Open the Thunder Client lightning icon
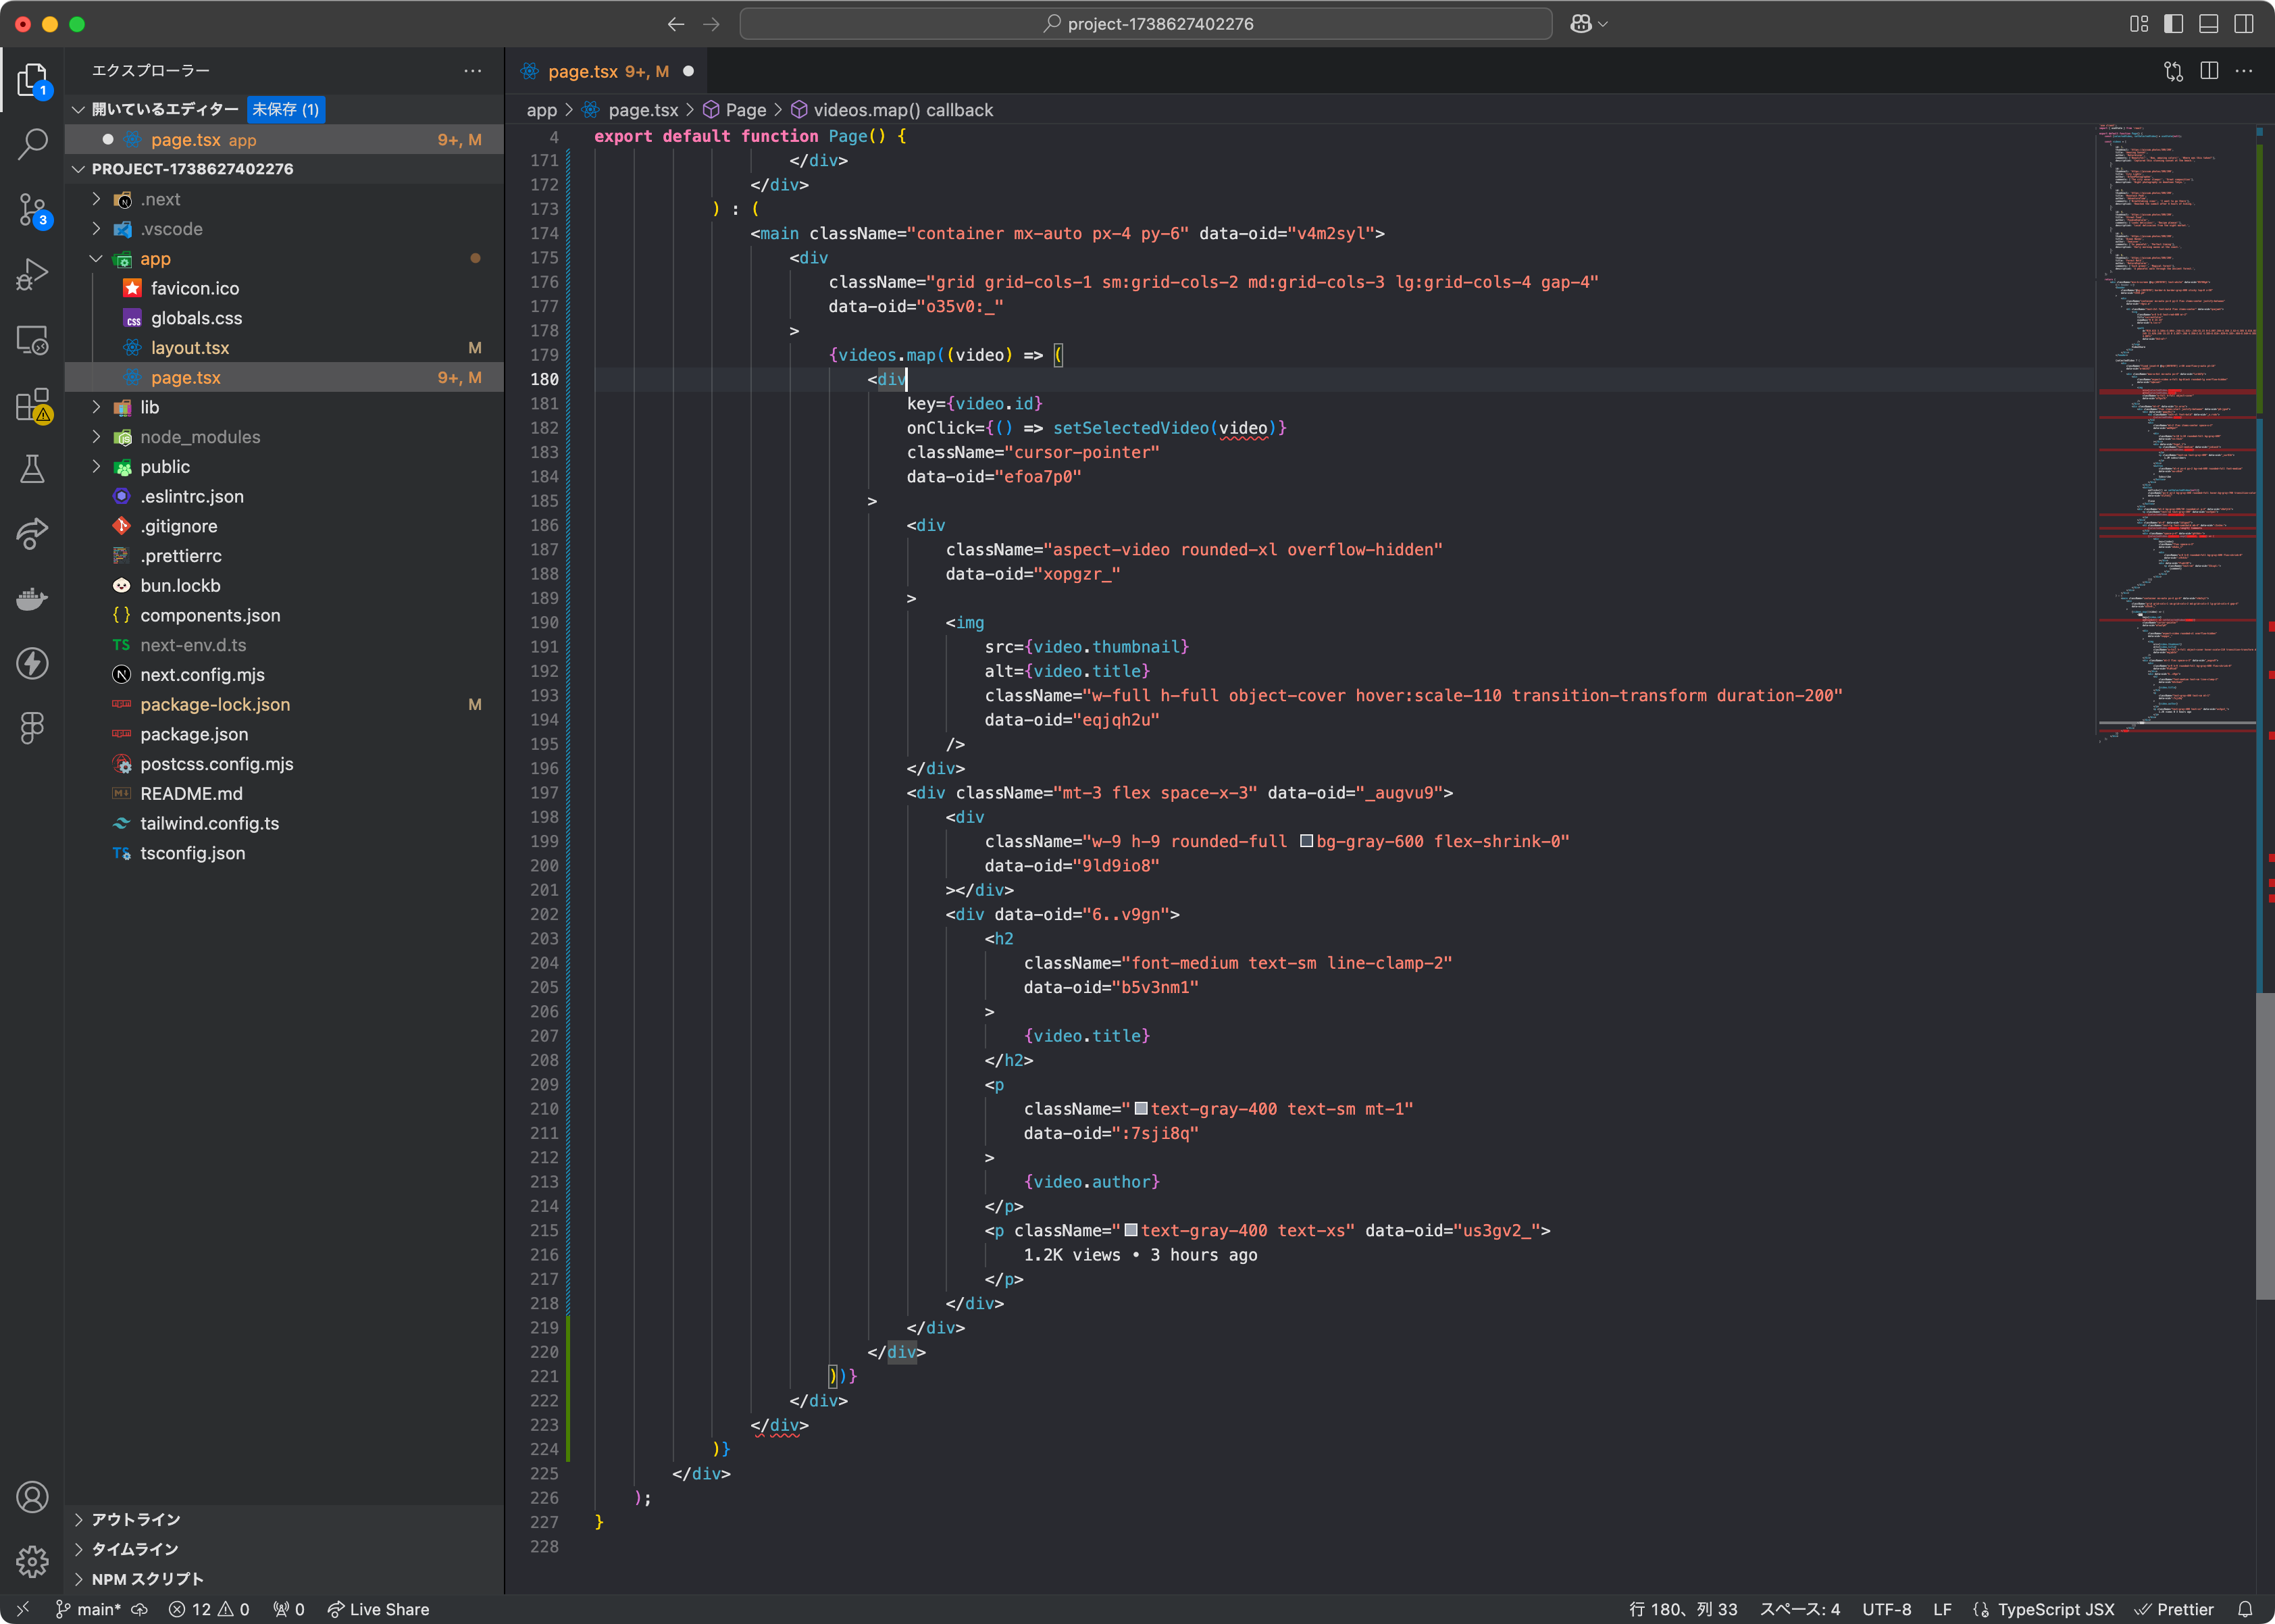Screen dimensions: 2275x1624 click(x=32, y=663)
